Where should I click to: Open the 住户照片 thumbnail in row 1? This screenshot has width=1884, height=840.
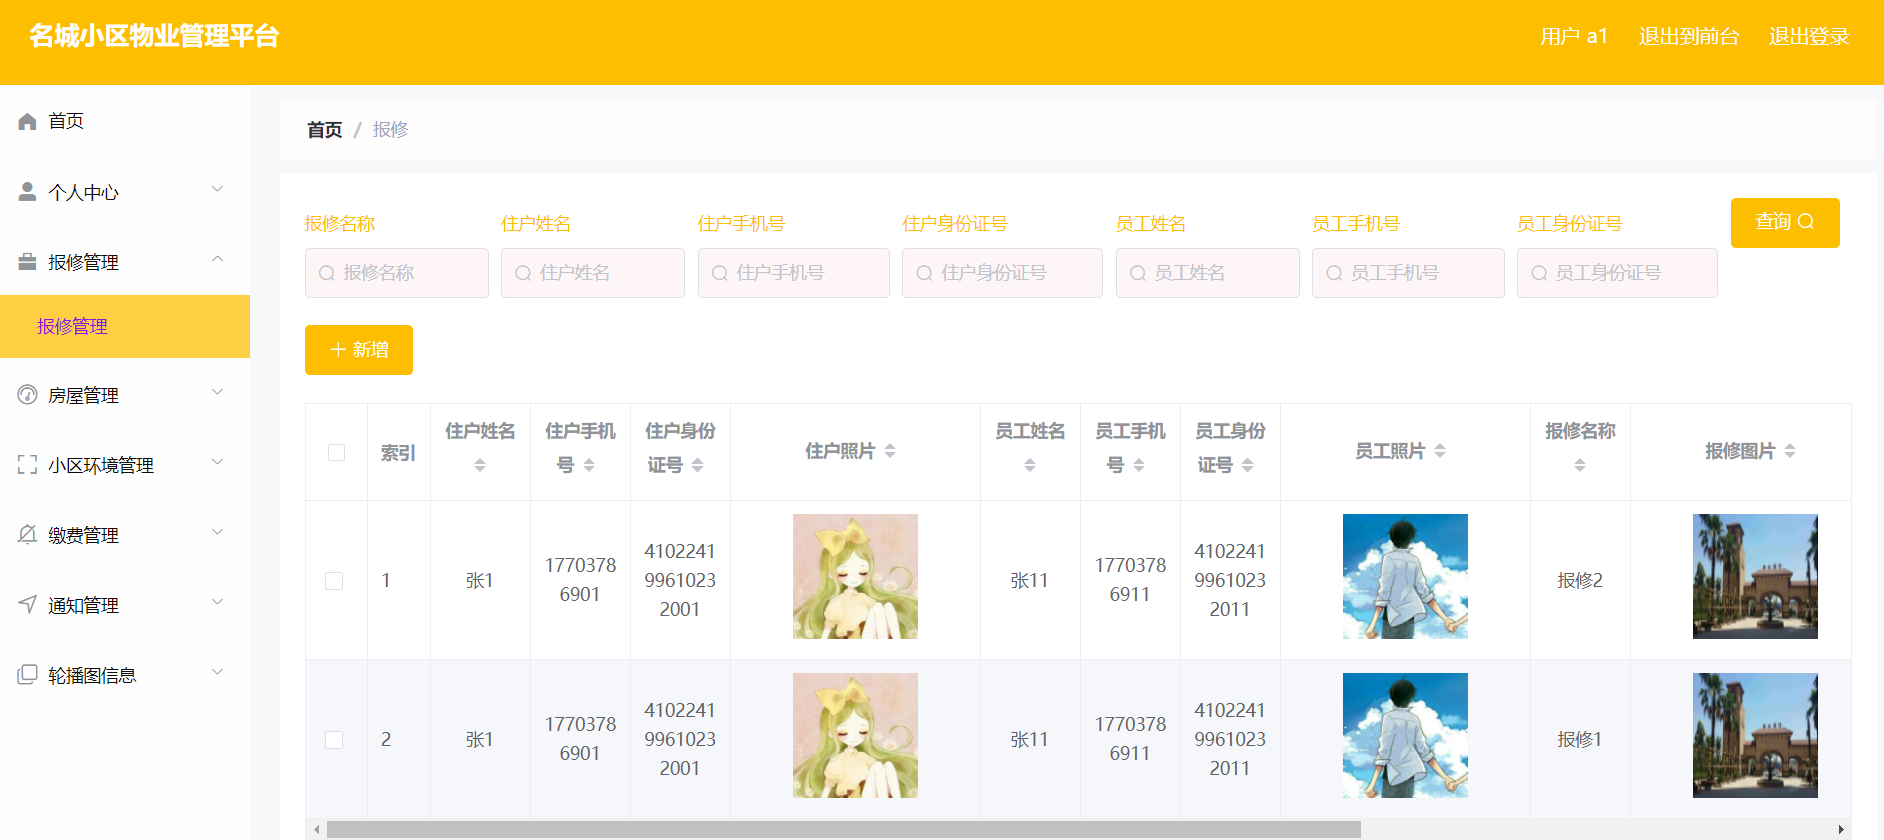coord(855,577)
